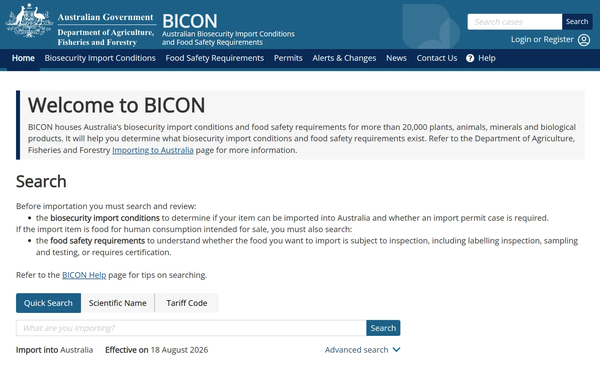
Task: Click the Search button beside importing field
Action: pos(383,328)
